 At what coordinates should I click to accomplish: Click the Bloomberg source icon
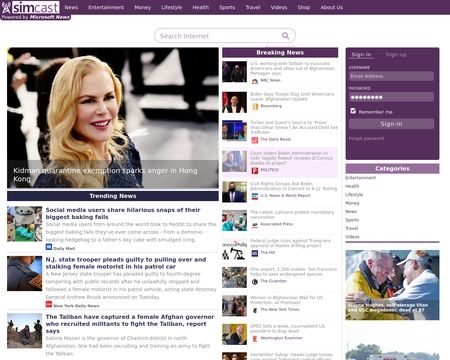click(x=255, y=106)
